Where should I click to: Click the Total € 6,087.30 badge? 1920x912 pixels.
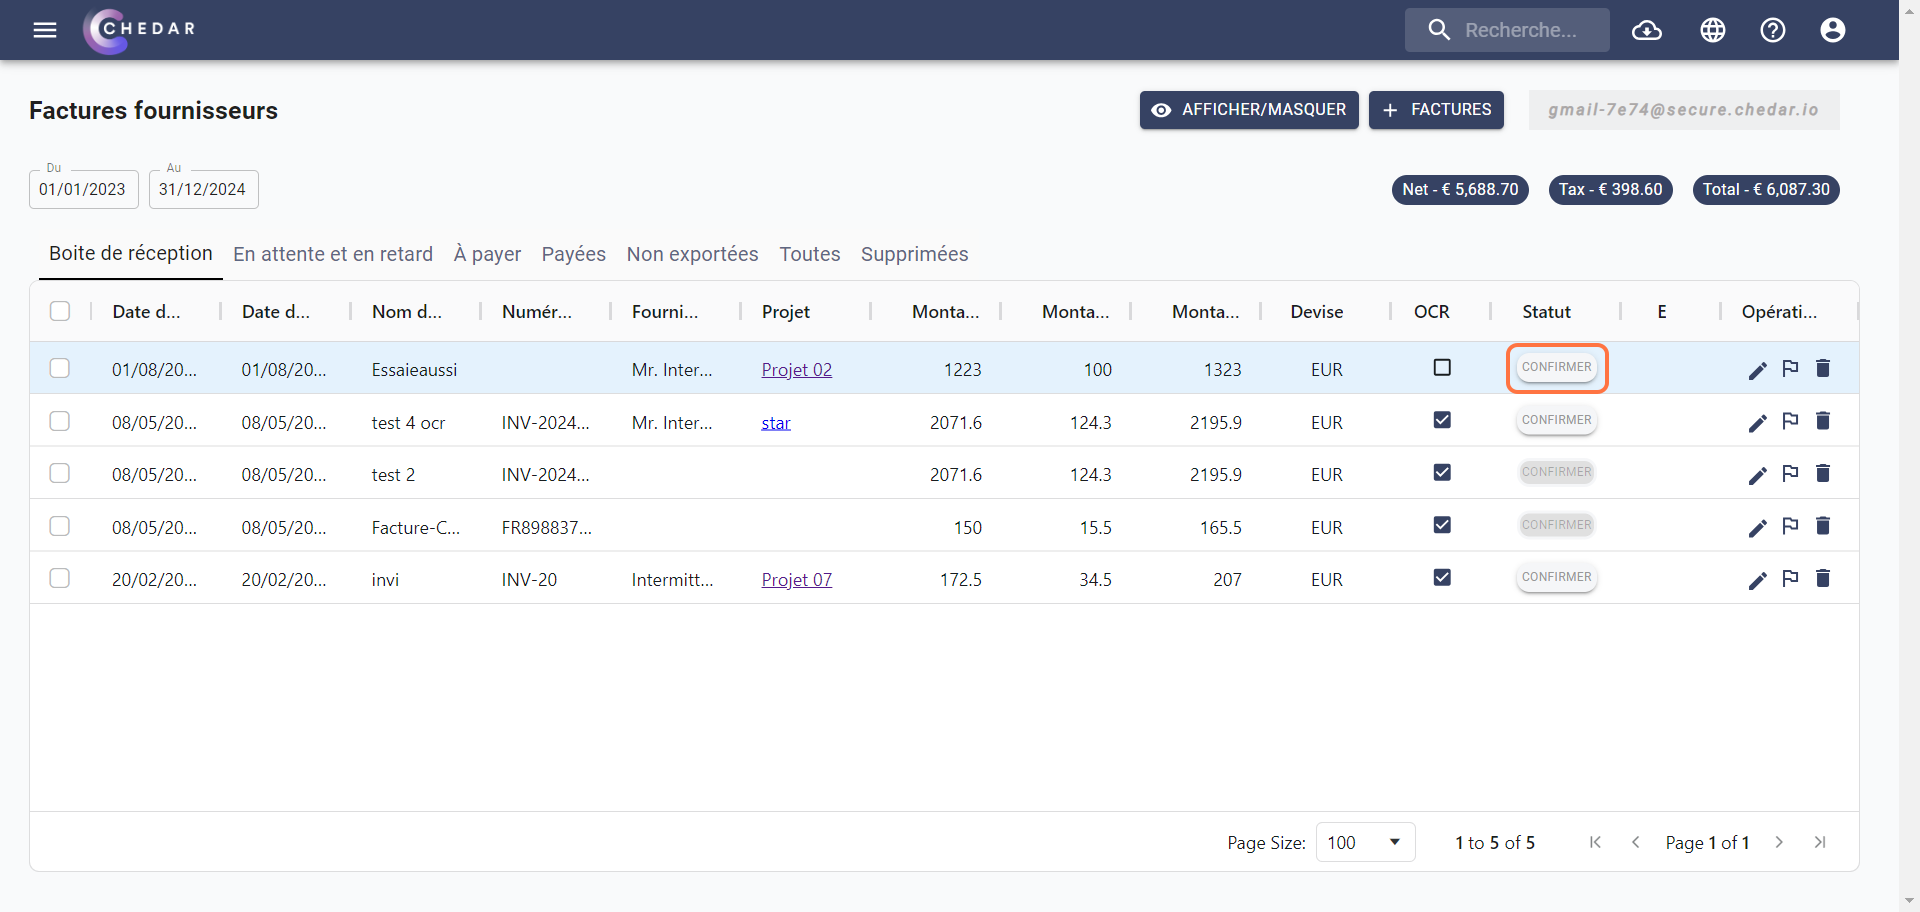[x=1766, y=189]
